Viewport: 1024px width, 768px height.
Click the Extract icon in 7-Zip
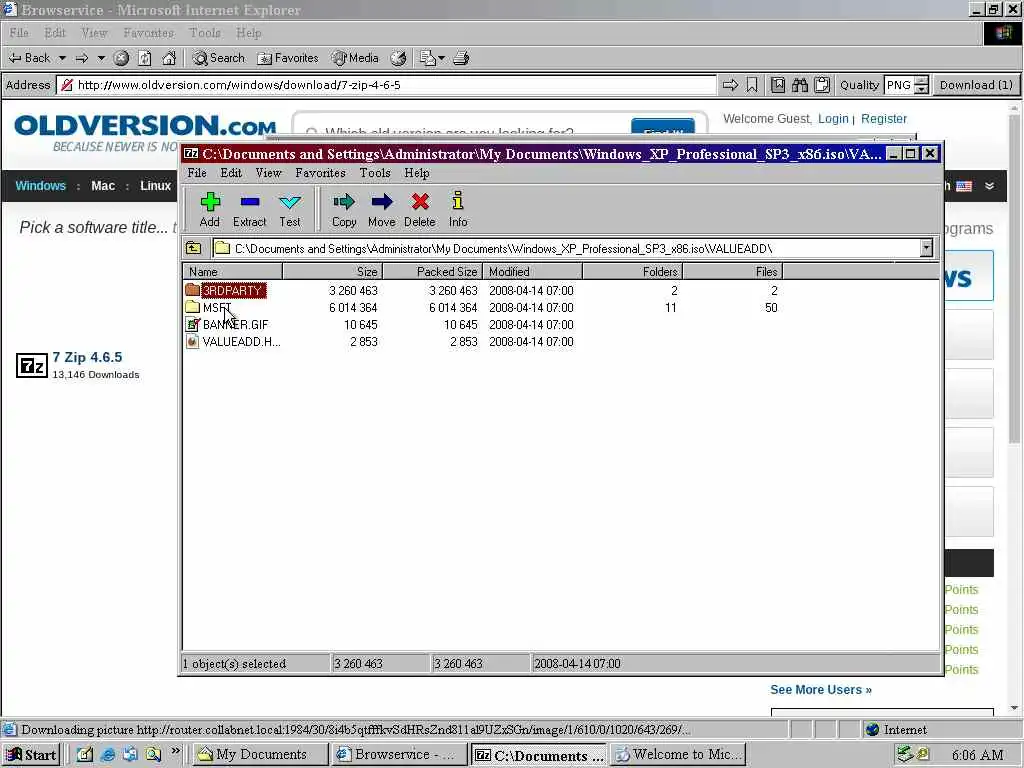(249, 202)
